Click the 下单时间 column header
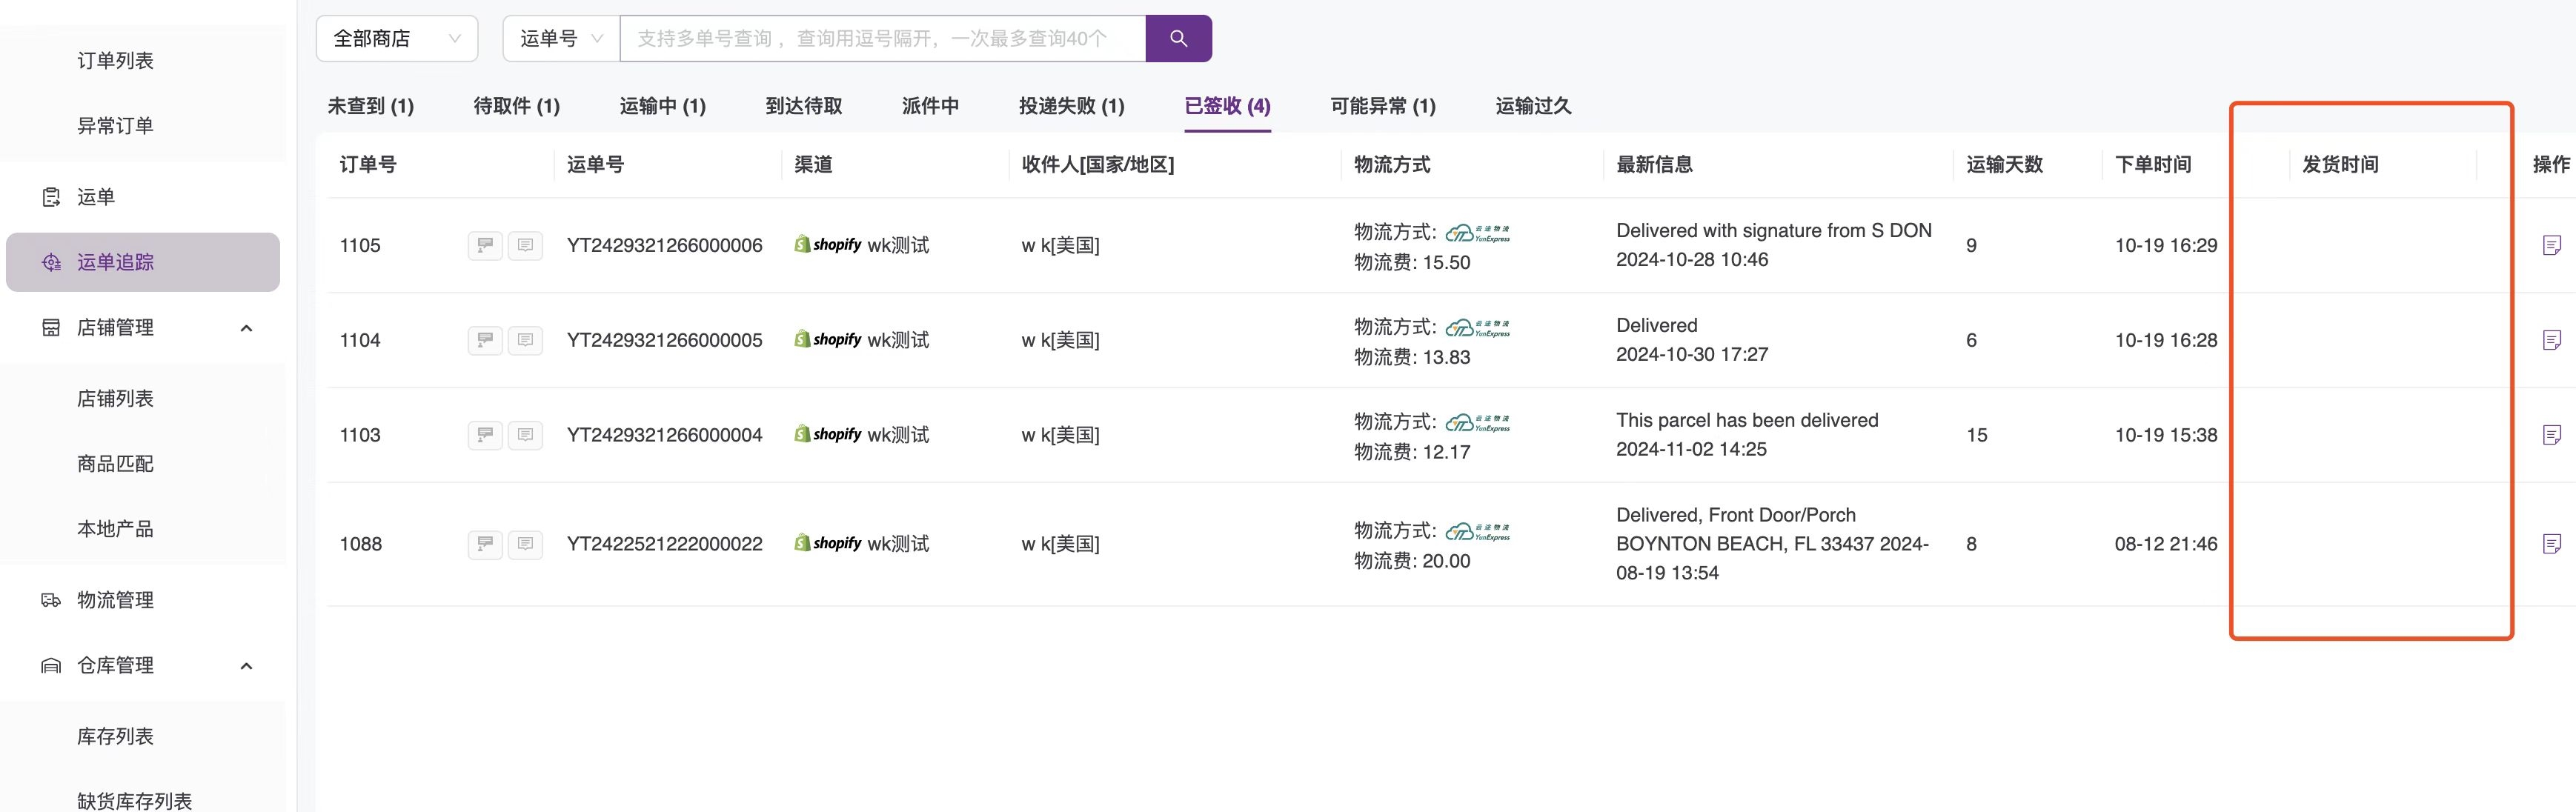2576x812 pixels. click(x=2153, y=165)
